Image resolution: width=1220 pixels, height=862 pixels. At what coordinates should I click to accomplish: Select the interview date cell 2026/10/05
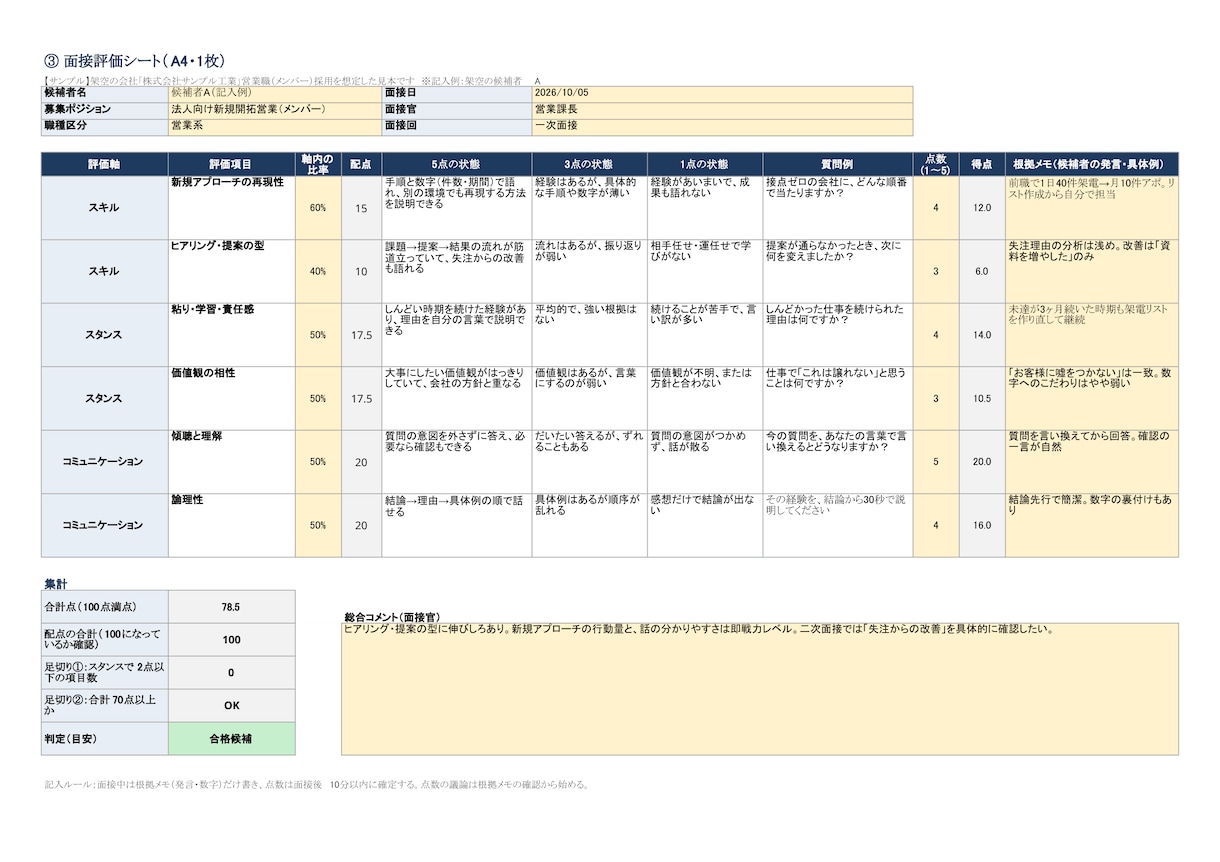point(722,93)
